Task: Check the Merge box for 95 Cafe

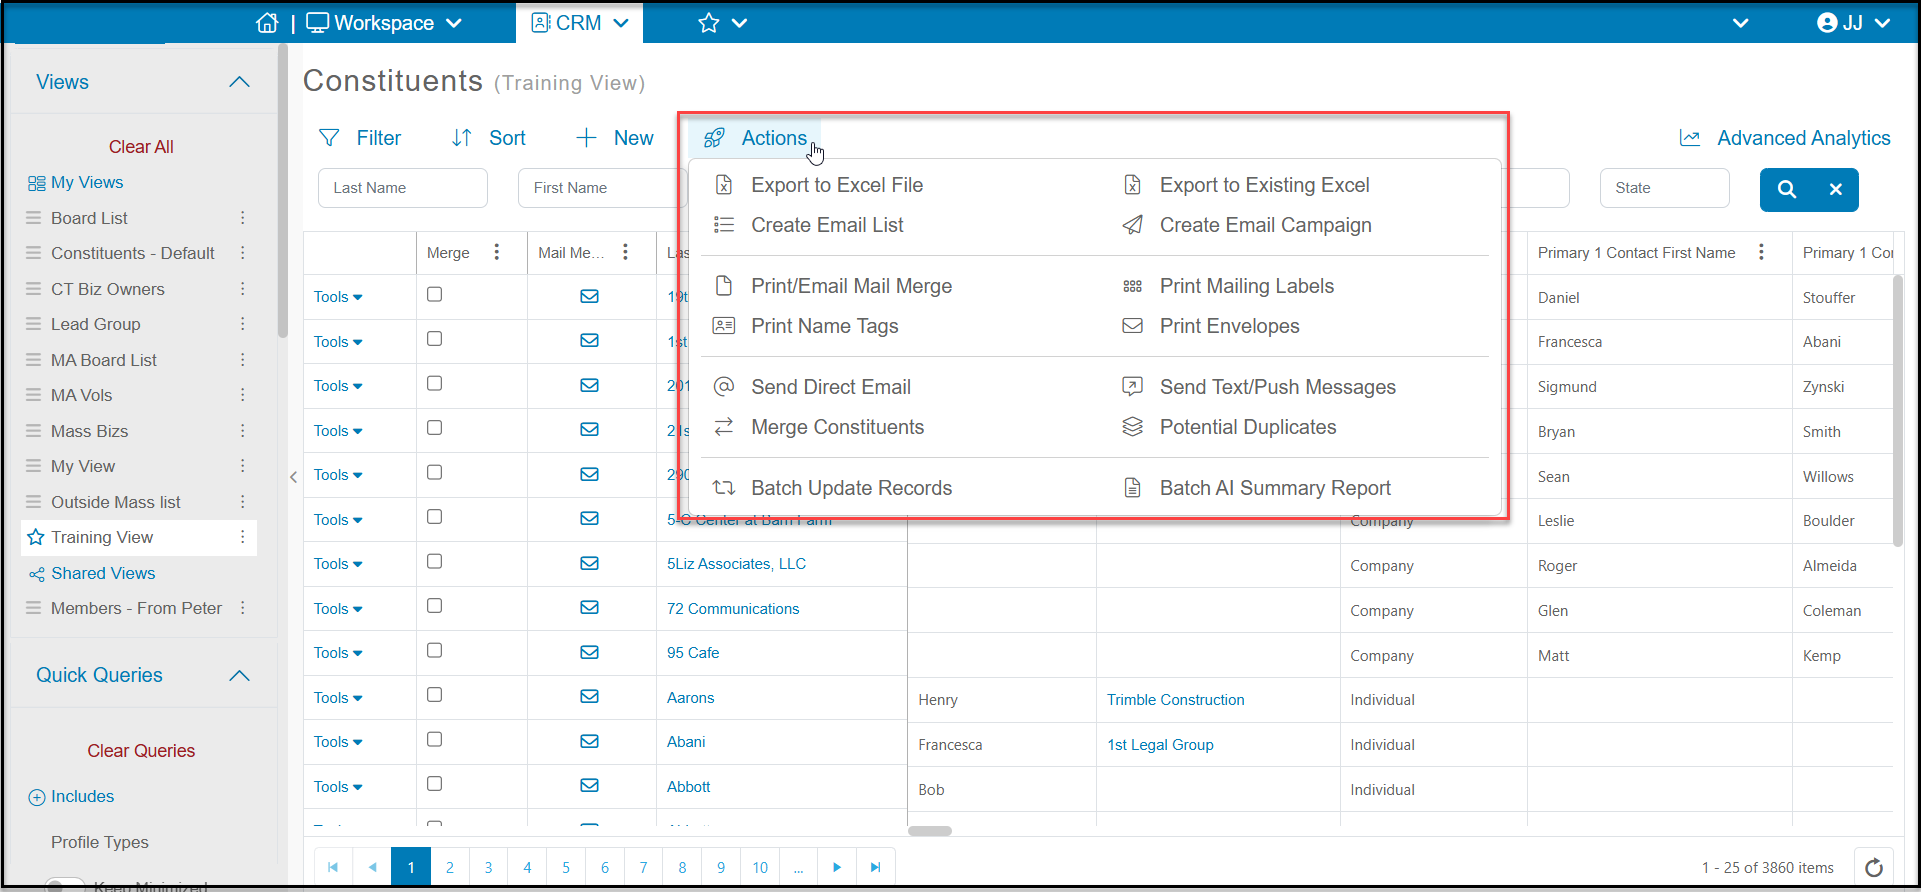Action: coord(434,651)
